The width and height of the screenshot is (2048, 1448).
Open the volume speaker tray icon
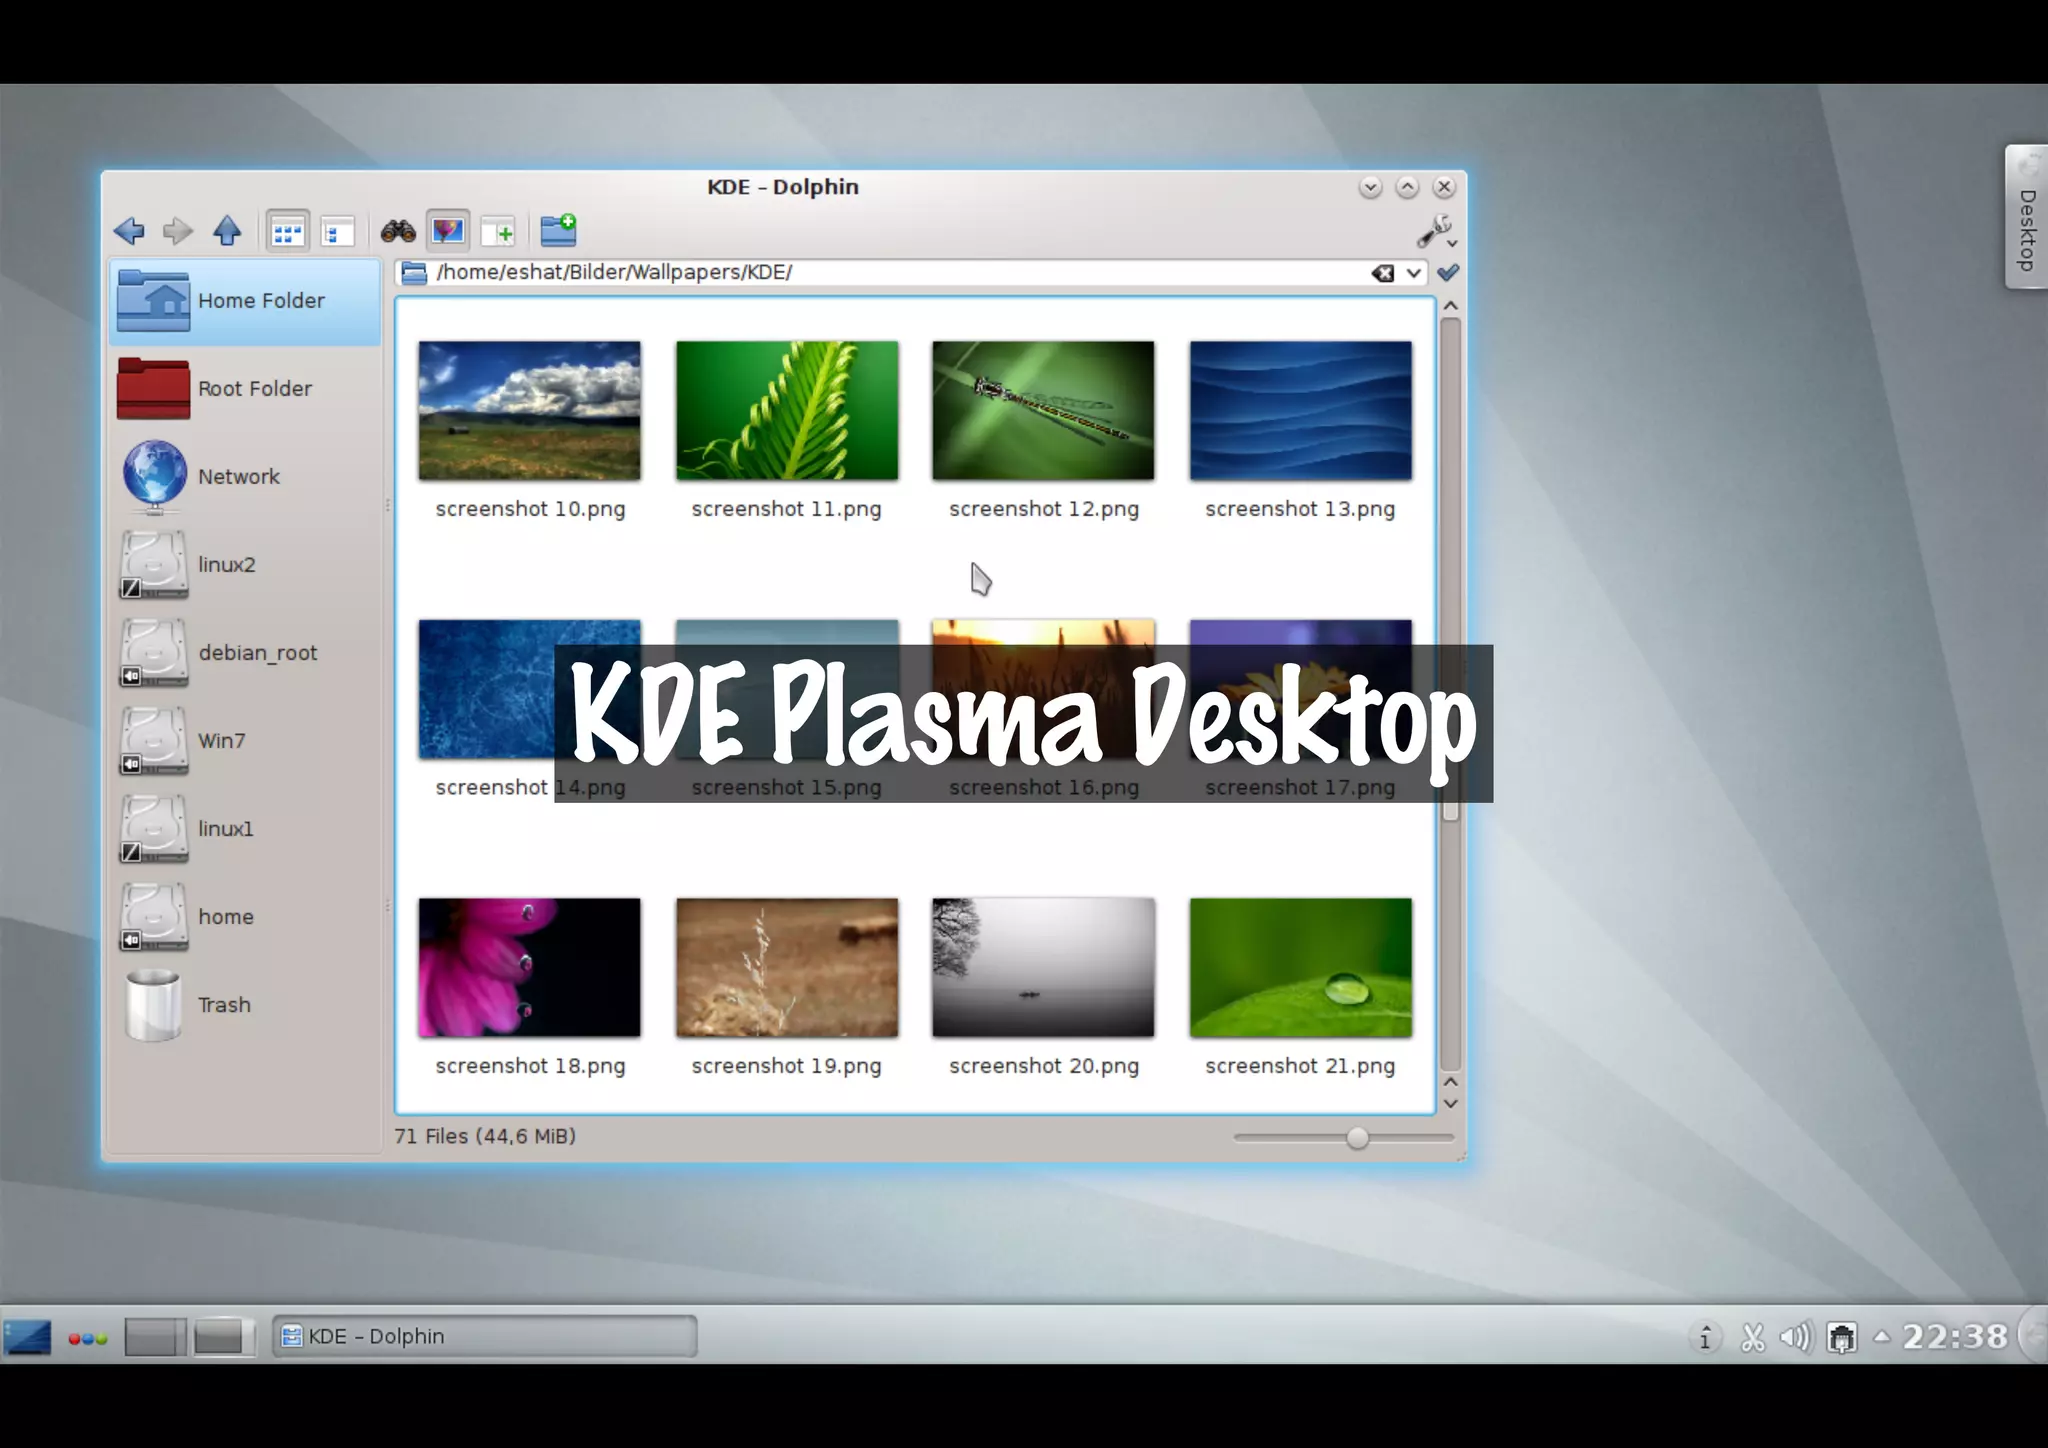(1796, 1337)
